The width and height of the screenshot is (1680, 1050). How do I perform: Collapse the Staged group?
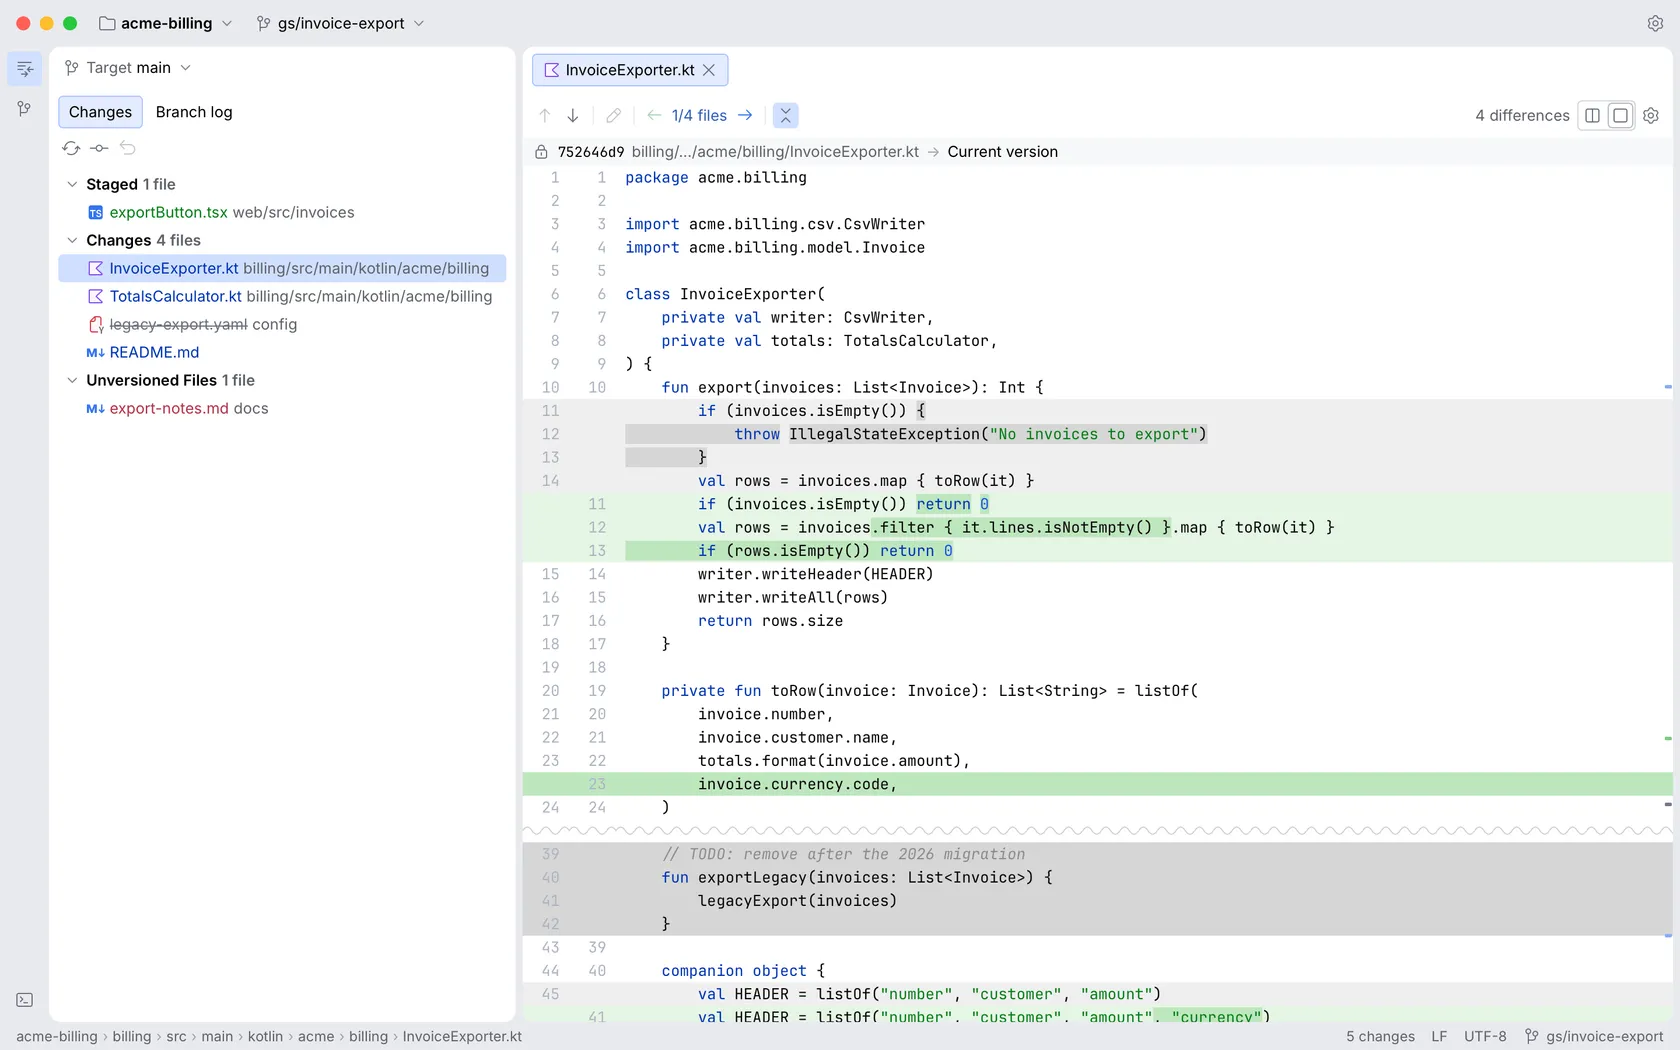pos(72,184)
